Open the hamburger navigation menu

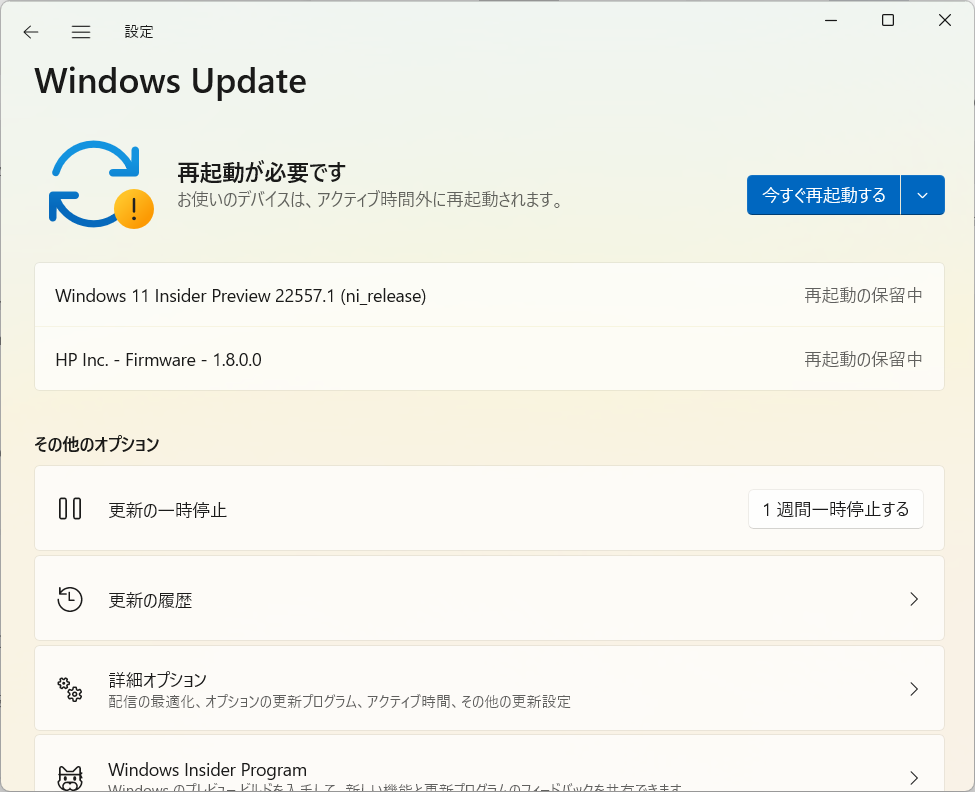click(x=81, y=32)
